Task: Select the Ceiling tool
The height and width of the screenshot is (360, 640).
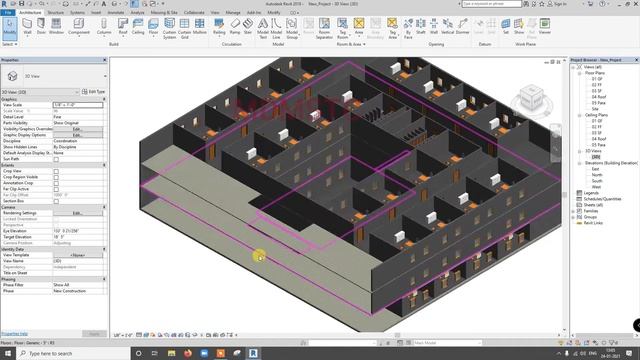Action: point(138,27)
